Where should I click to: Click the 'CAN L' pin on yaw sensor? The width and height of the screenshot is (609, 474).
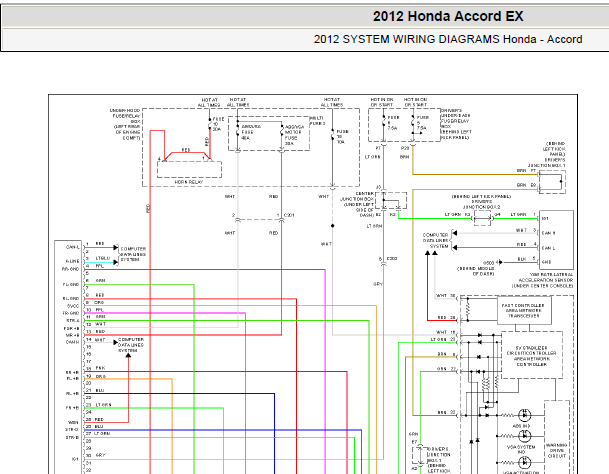pyautogui.click(x=548, y=248)
